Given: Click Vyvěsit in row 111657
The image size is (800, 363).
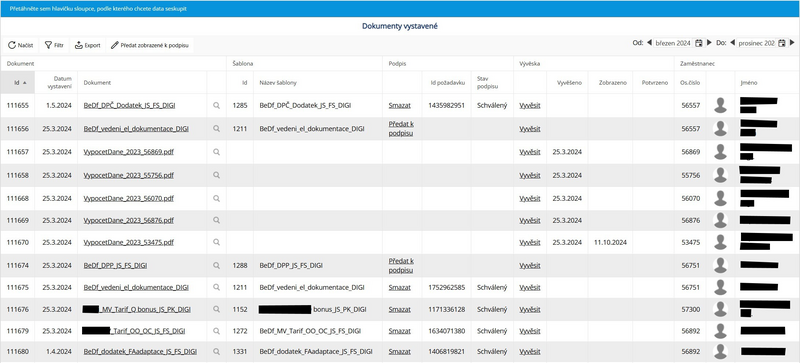Looking at the screenshot, I should tap(530, 152).
